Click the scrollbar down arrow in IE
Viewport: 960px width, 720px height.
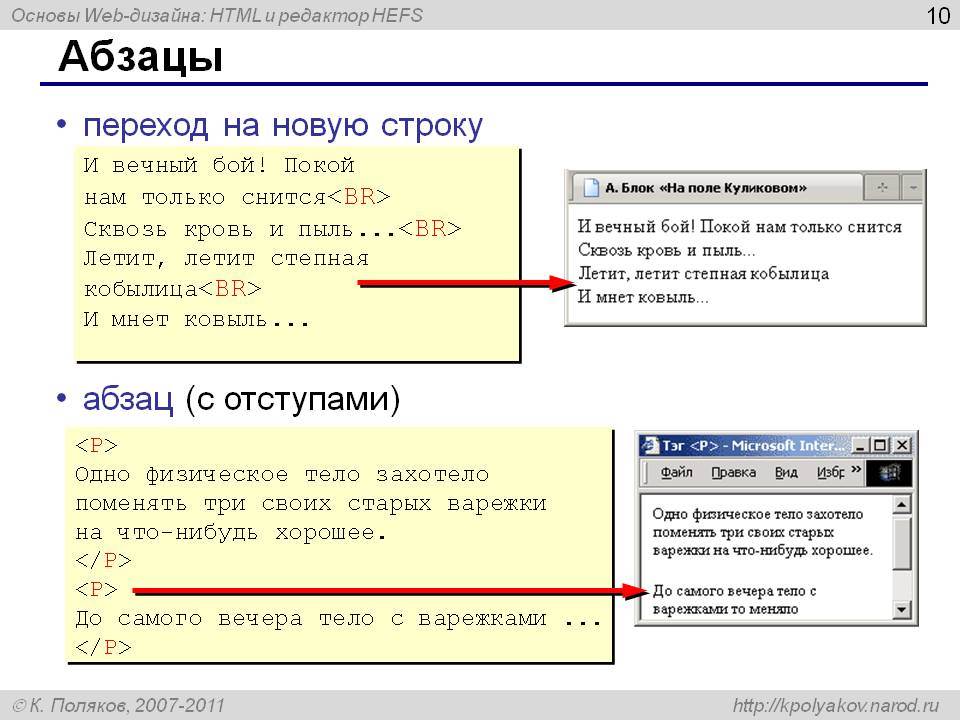pos(901,609)
